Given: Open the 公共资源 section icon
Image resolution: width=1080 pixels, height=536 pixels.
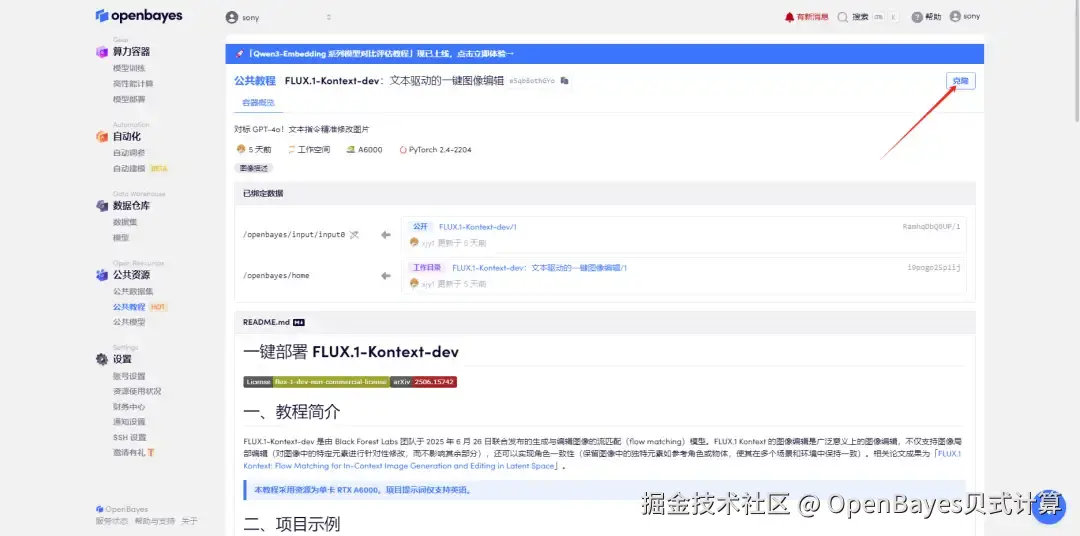Looking at the screenshot, I should pyautogui.click(x=102, y=275).
